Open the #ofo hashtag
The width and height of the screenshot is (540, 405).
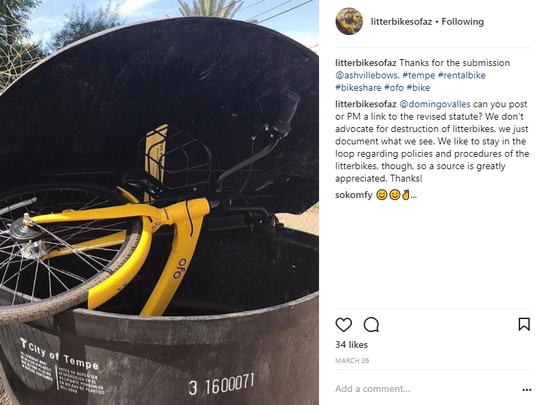click(x=394, y=88)
